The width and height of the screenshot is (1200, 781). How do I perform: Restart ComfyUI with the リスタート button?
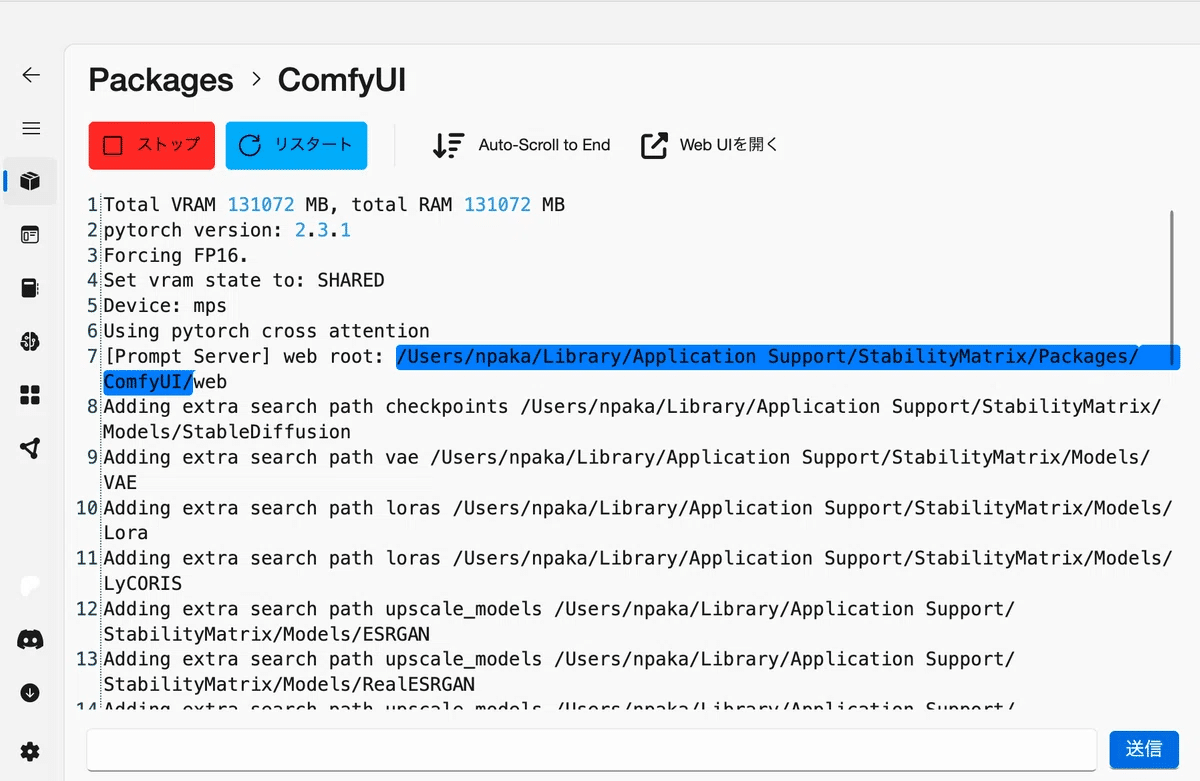[296, 144]
